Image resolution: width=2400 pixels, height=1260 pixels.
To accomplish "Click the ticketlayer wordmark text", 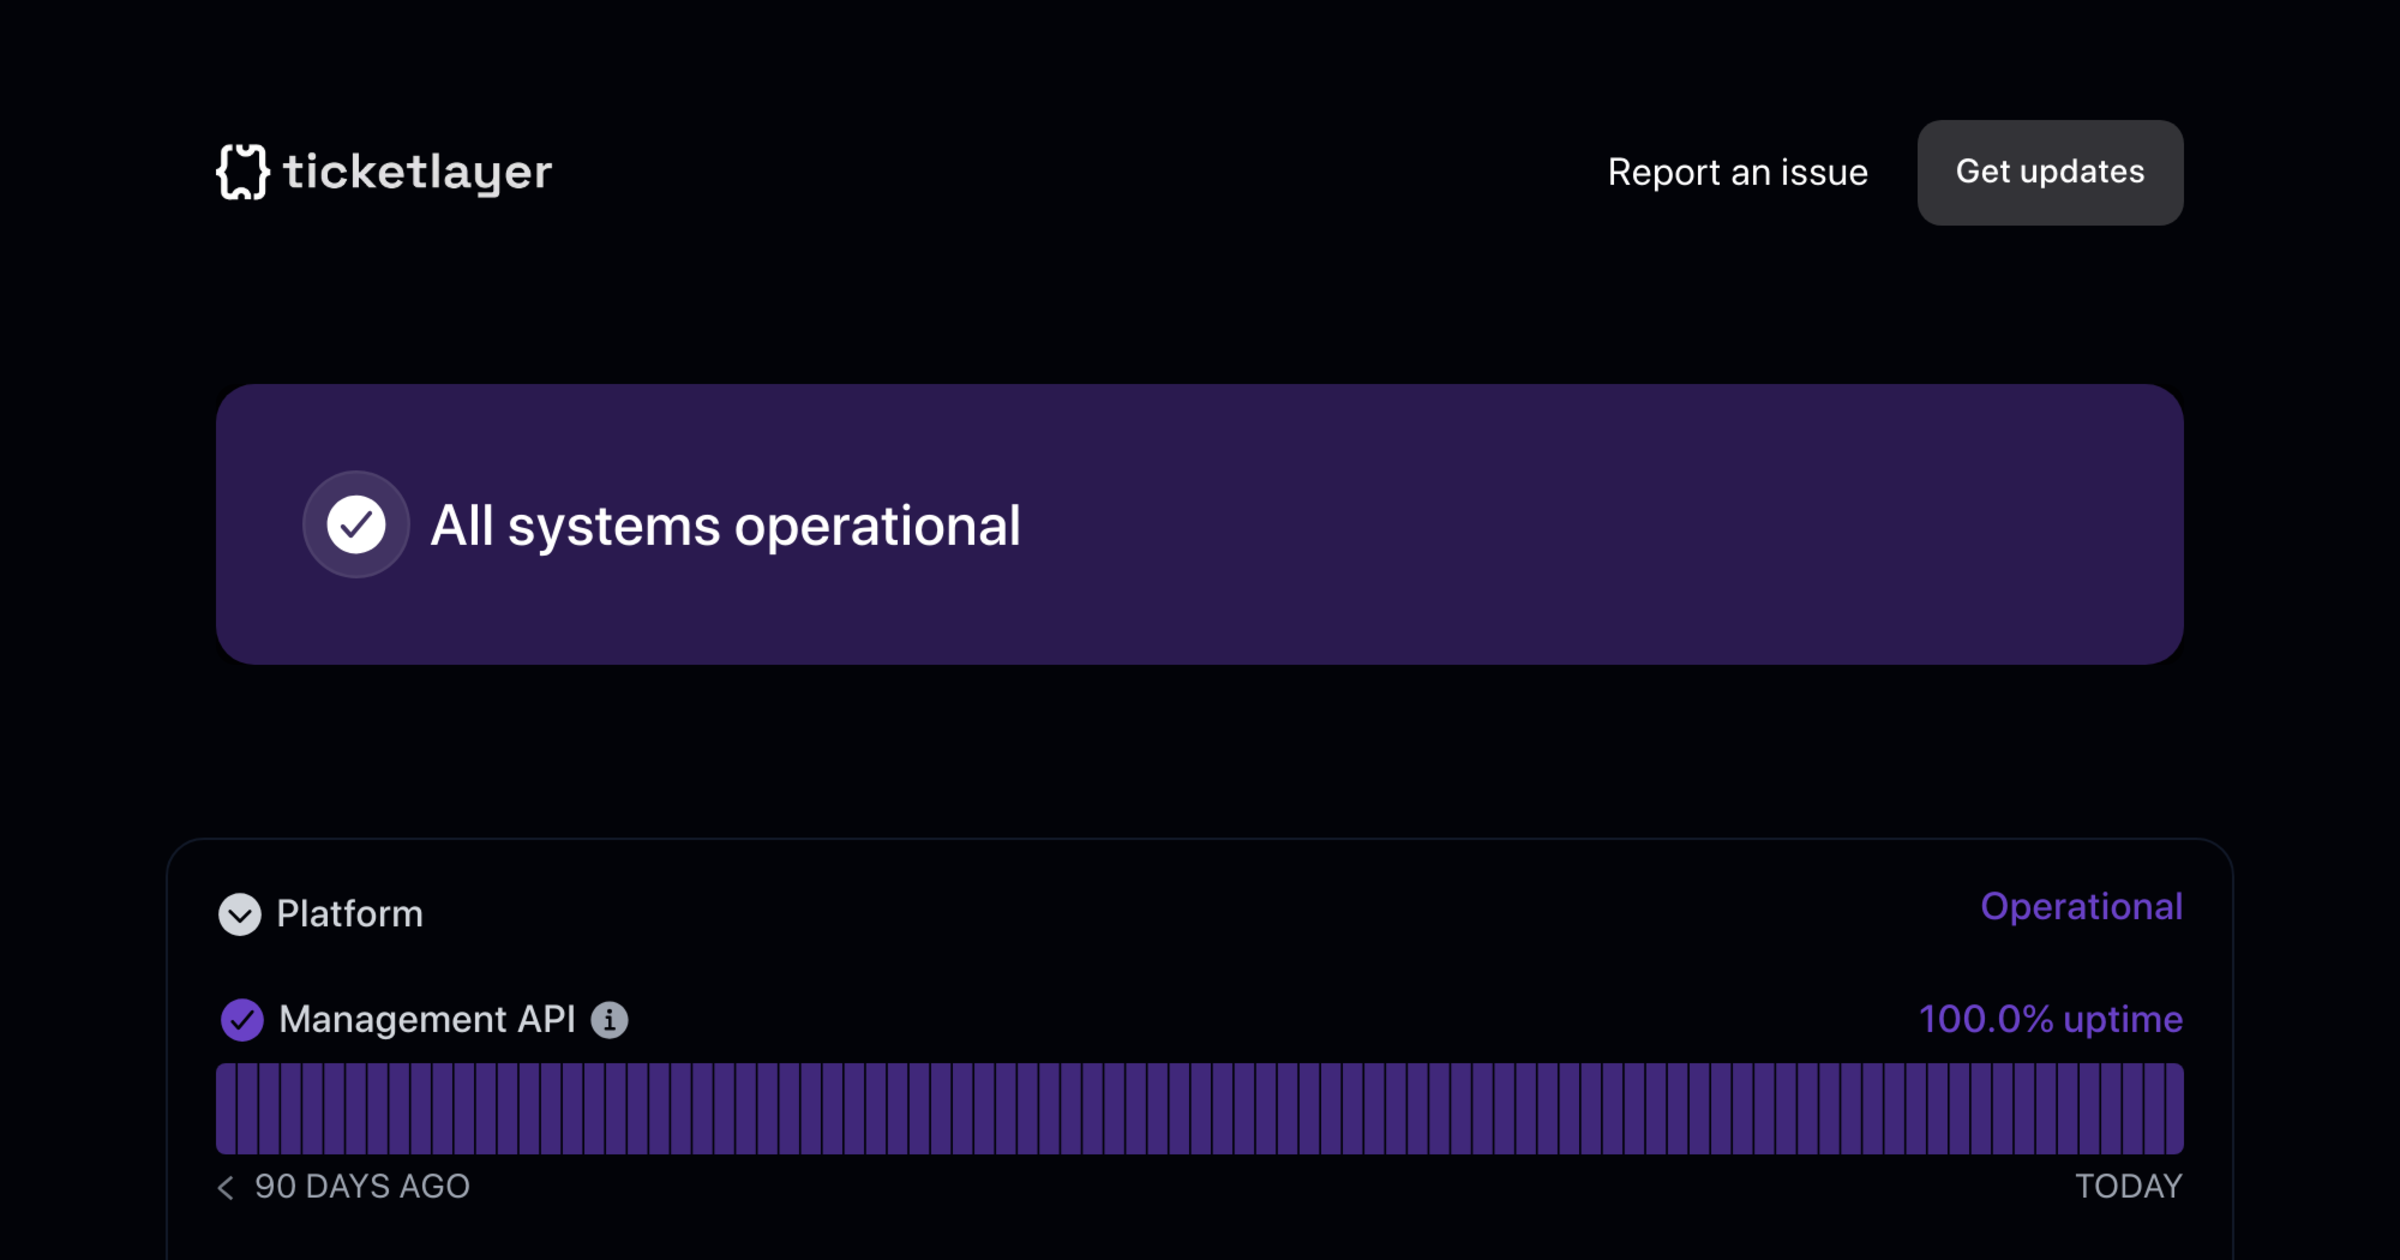I will tap(417, 172).
